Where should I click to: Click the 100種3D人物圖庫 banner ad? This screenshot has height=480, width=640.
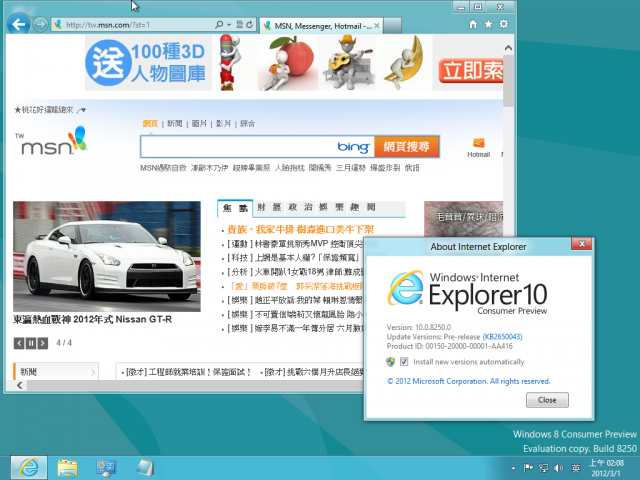[x=148, y=62]
